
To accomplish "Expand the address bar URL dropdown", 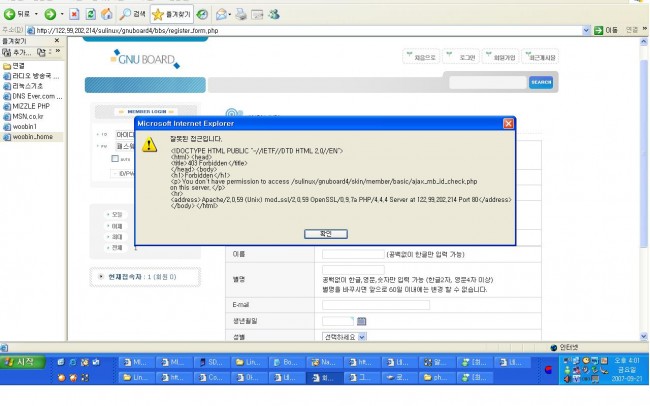I will point(587,29).
